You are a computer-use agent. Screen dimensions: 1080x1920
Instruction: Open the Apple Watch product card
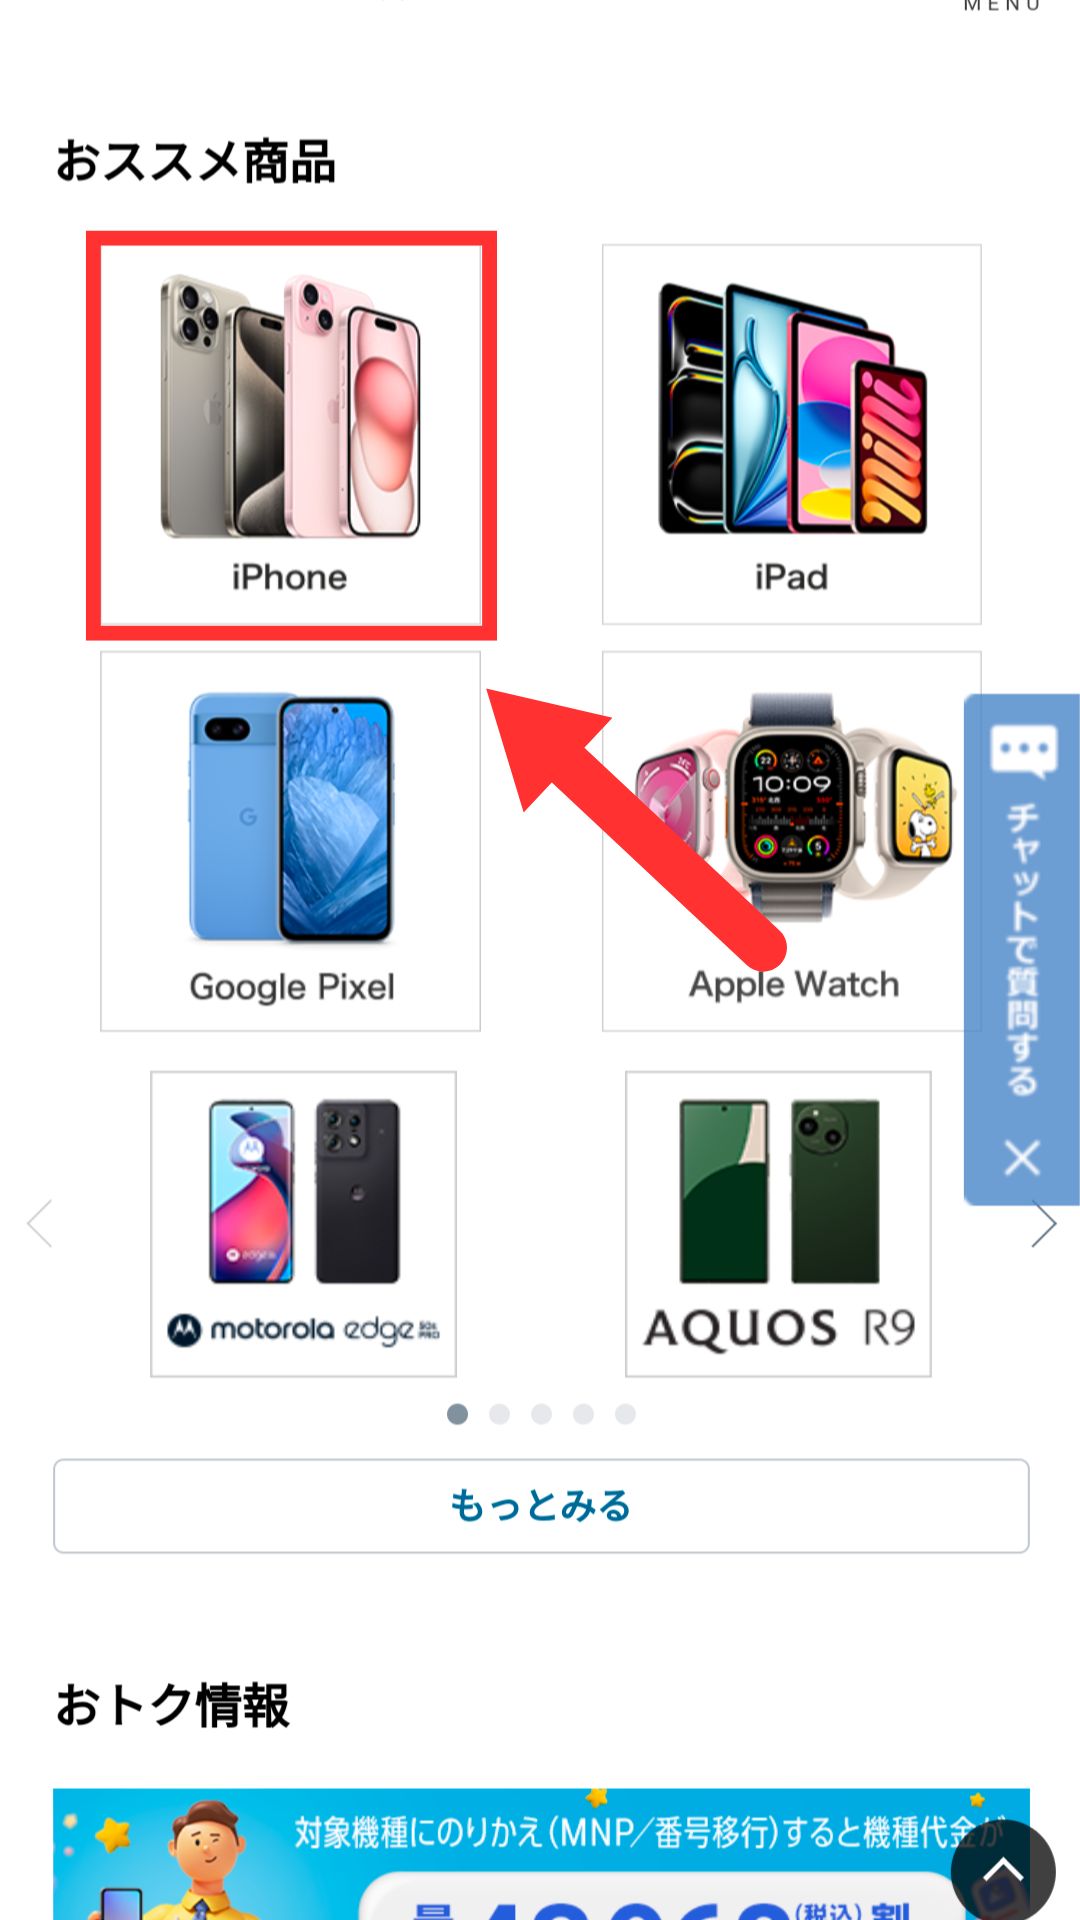coord(791,841)
